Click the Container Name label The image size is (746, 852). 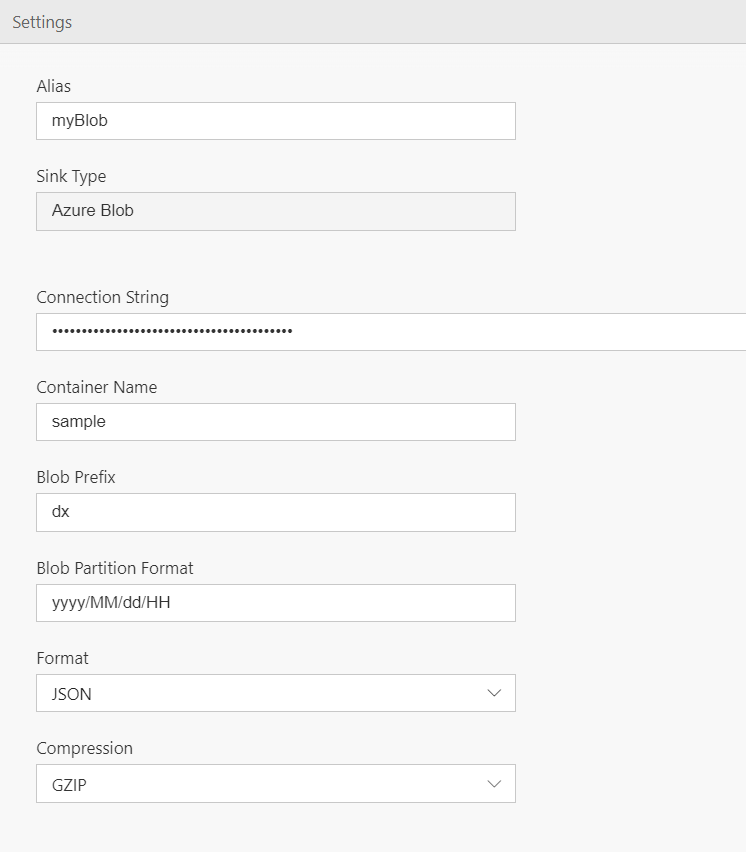(x=97, y=387)
